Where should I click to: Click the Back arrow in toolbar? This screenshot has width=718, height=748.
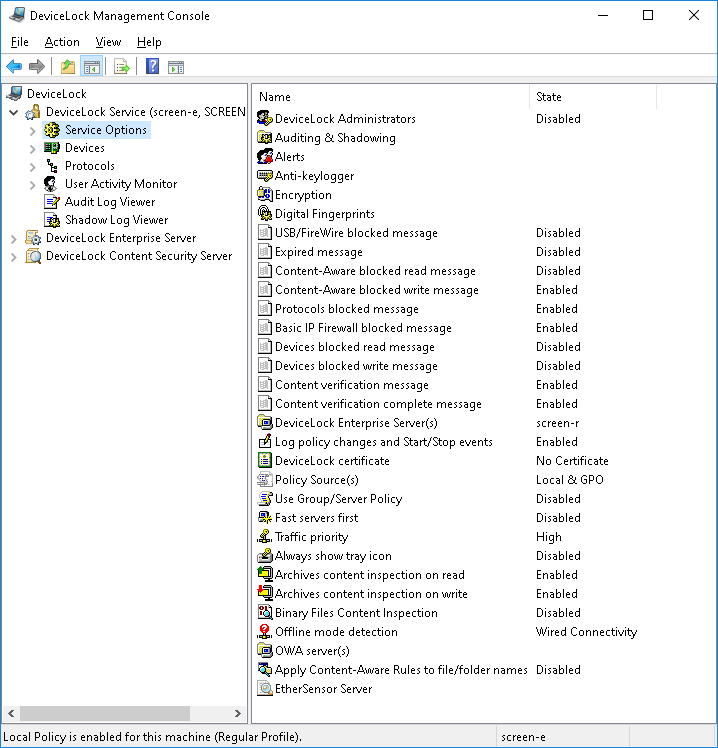(x=14, y=67)
